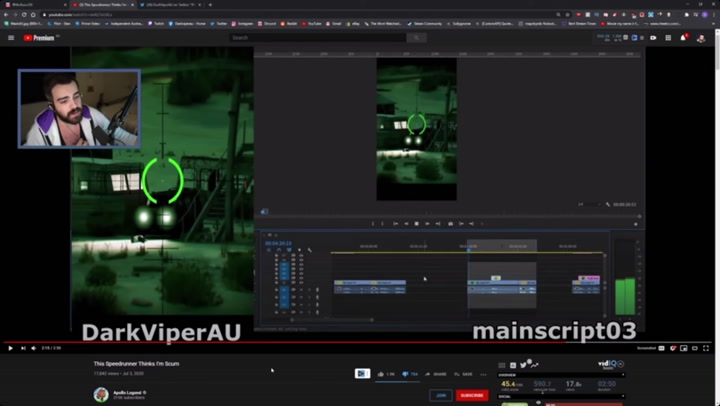Open the Discord bookmark
The width and height of the screenshot is (720, 406).
pyautogui.click(x=267, y=23)
